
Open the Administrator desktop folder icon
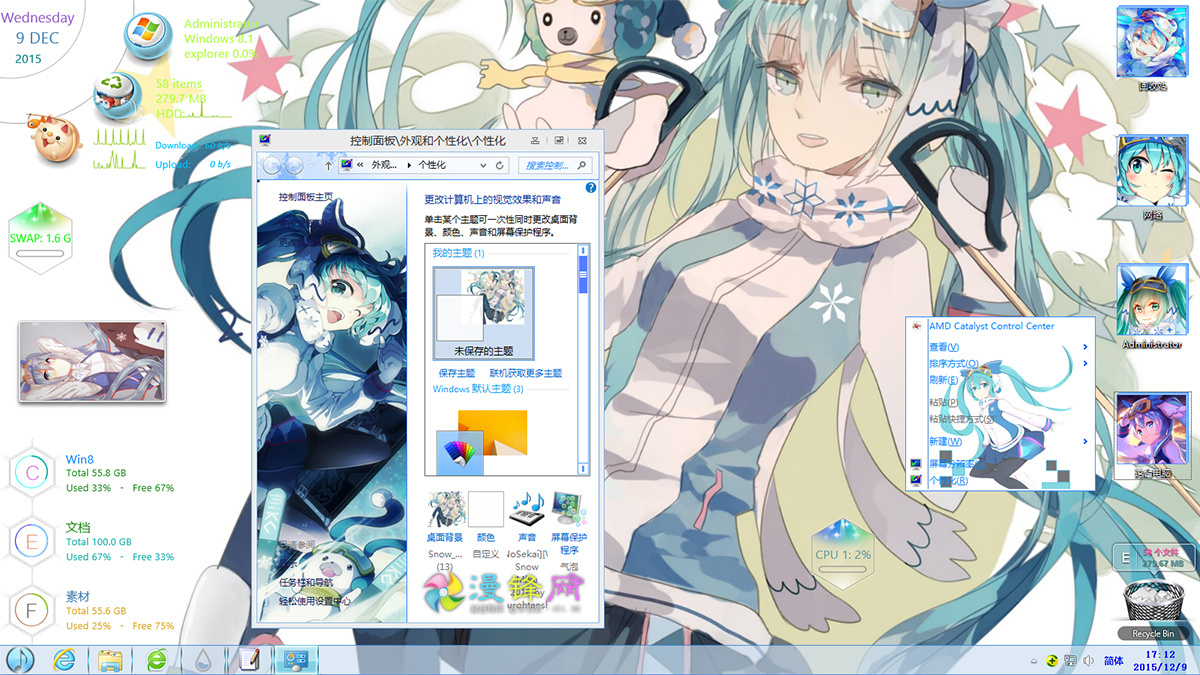click(x=1151, y=307)
